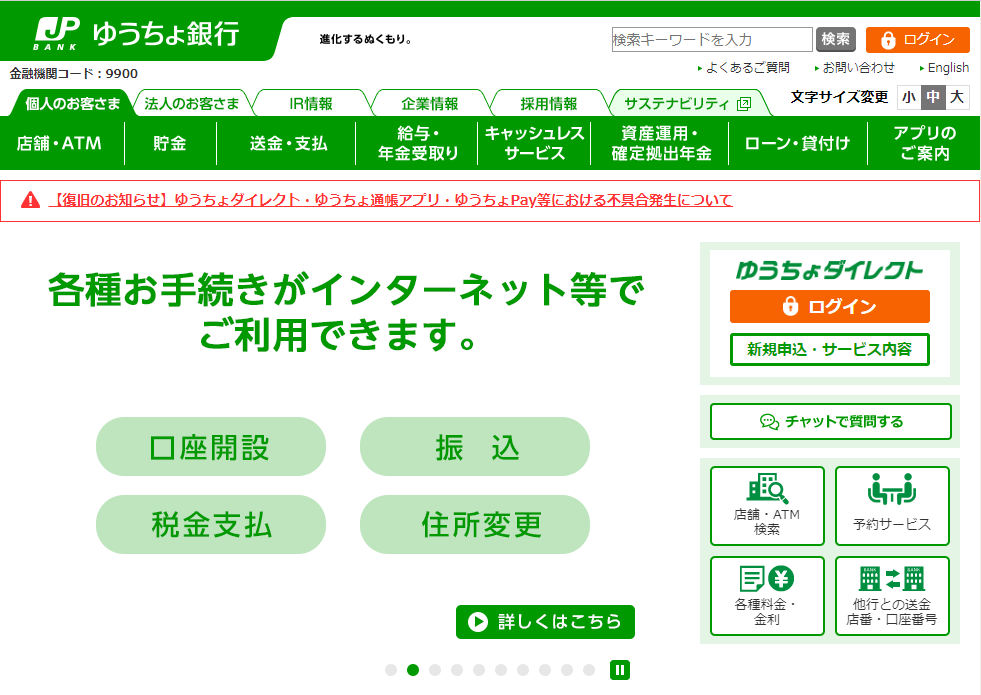
Task: Click the 振込 pill
Action: pos(475,447)
